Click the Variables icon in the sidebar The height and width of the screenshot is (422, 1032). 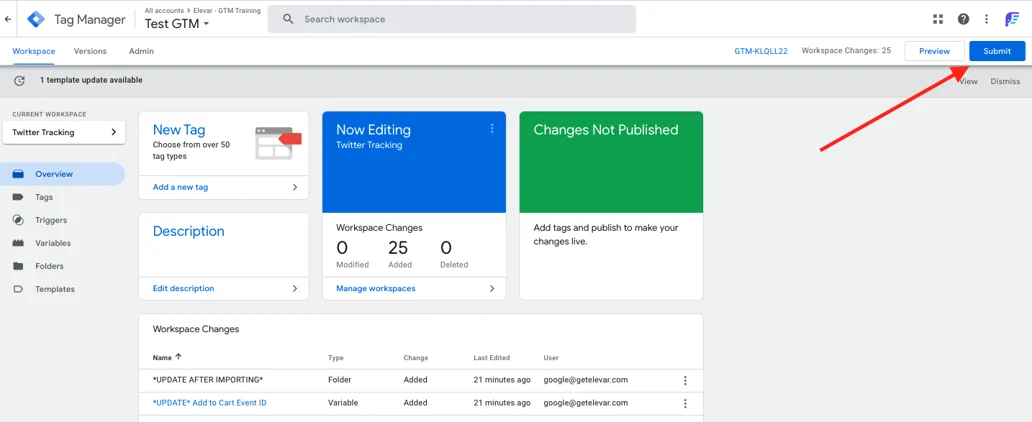18,243
